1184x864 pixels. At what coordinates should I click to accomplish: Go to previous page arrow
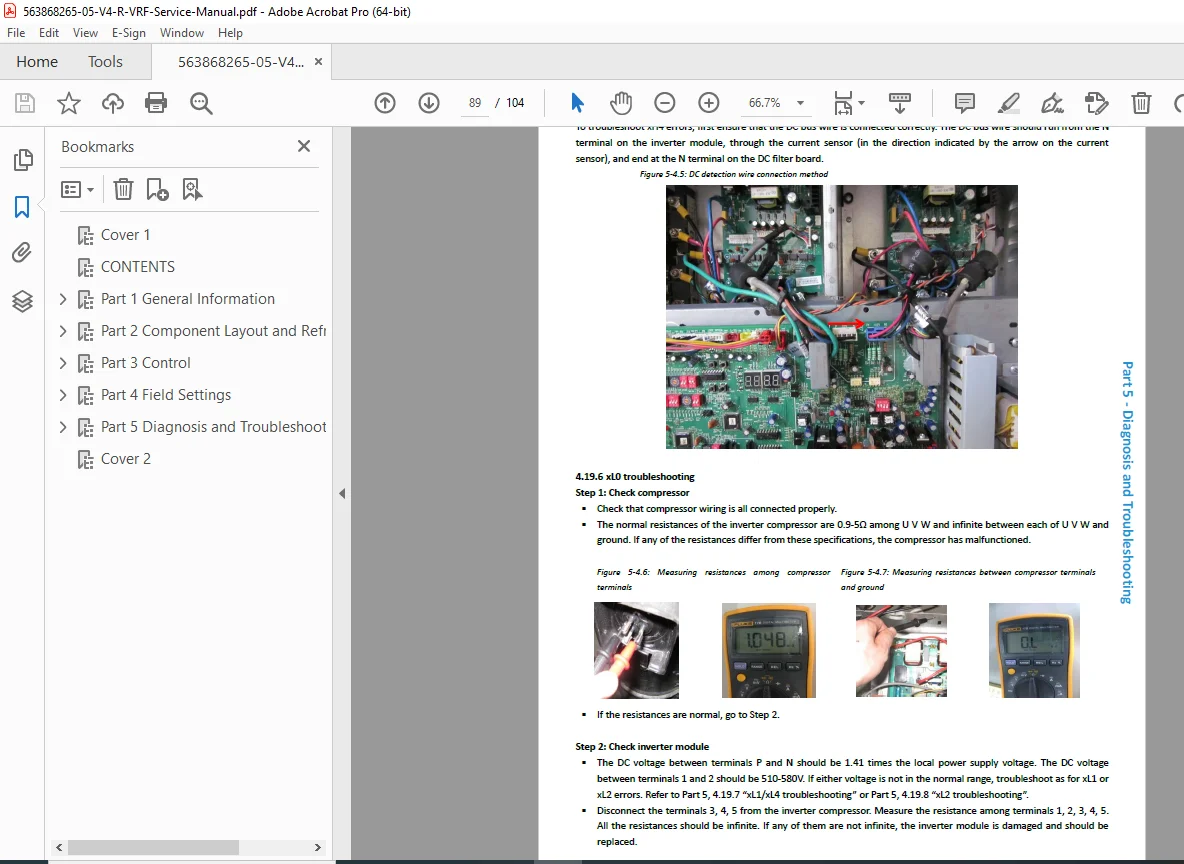pos(385,103)
